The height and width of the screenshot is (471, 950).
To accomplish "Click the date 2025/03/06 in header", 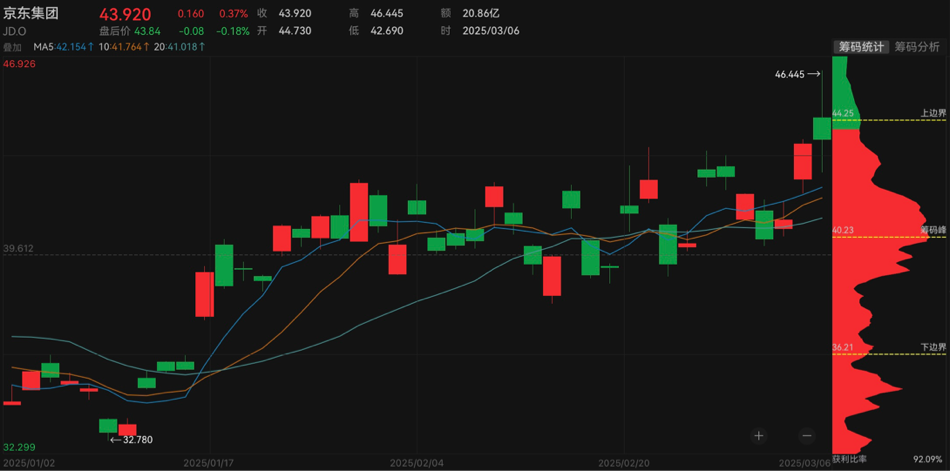I will coord(490,31).
